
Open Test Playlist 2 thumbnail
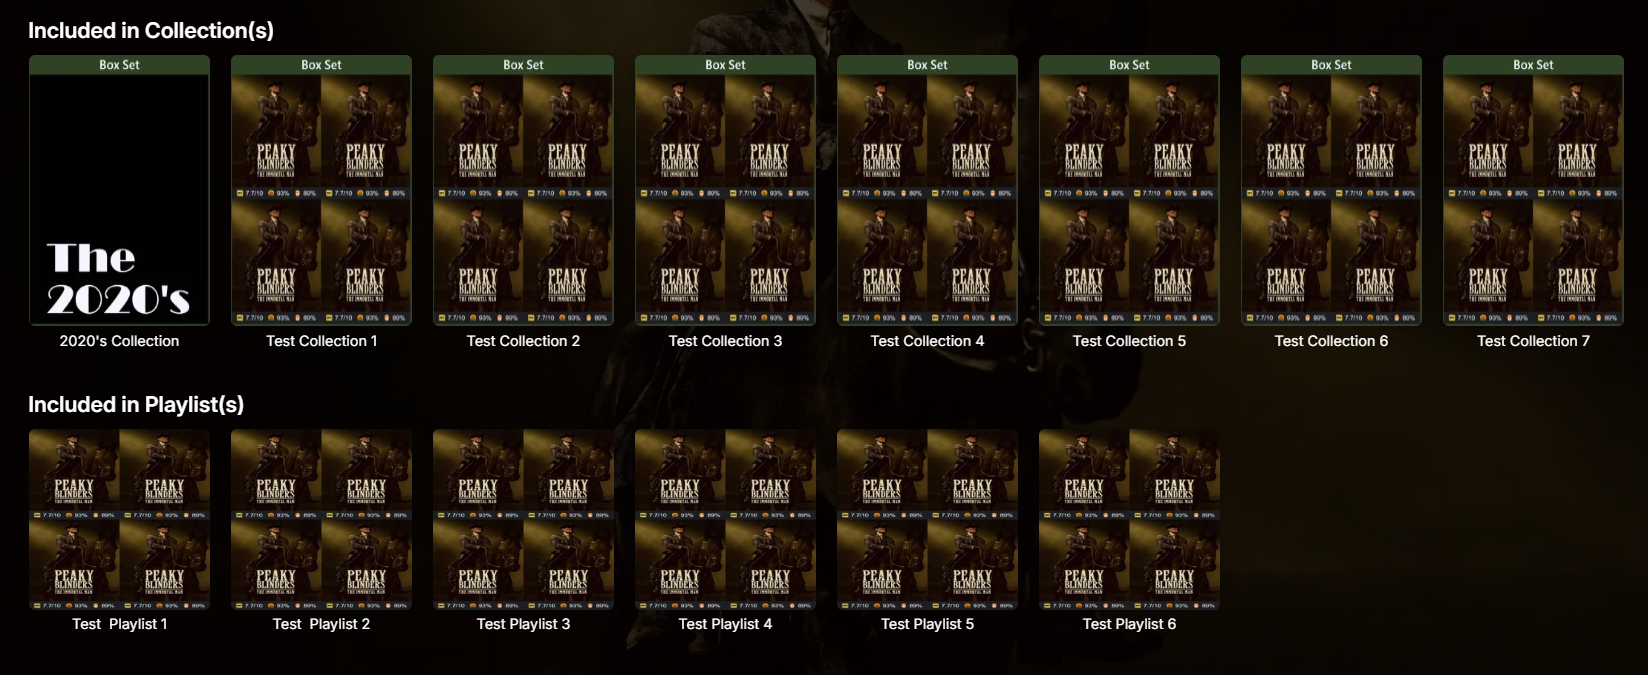[x=321, y=519]
